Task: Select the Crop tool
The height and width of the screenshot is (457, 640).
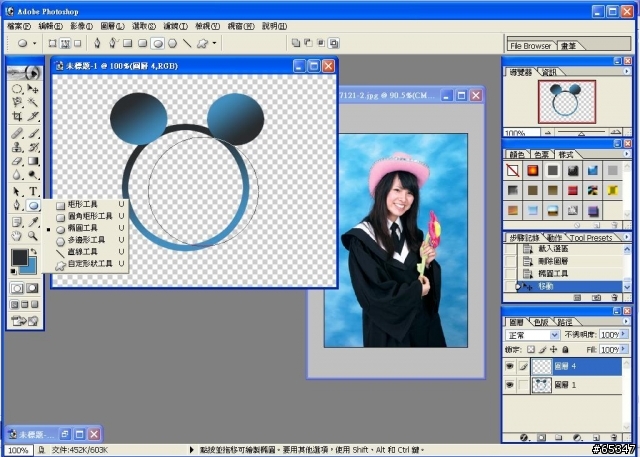Action: (17, 116)
